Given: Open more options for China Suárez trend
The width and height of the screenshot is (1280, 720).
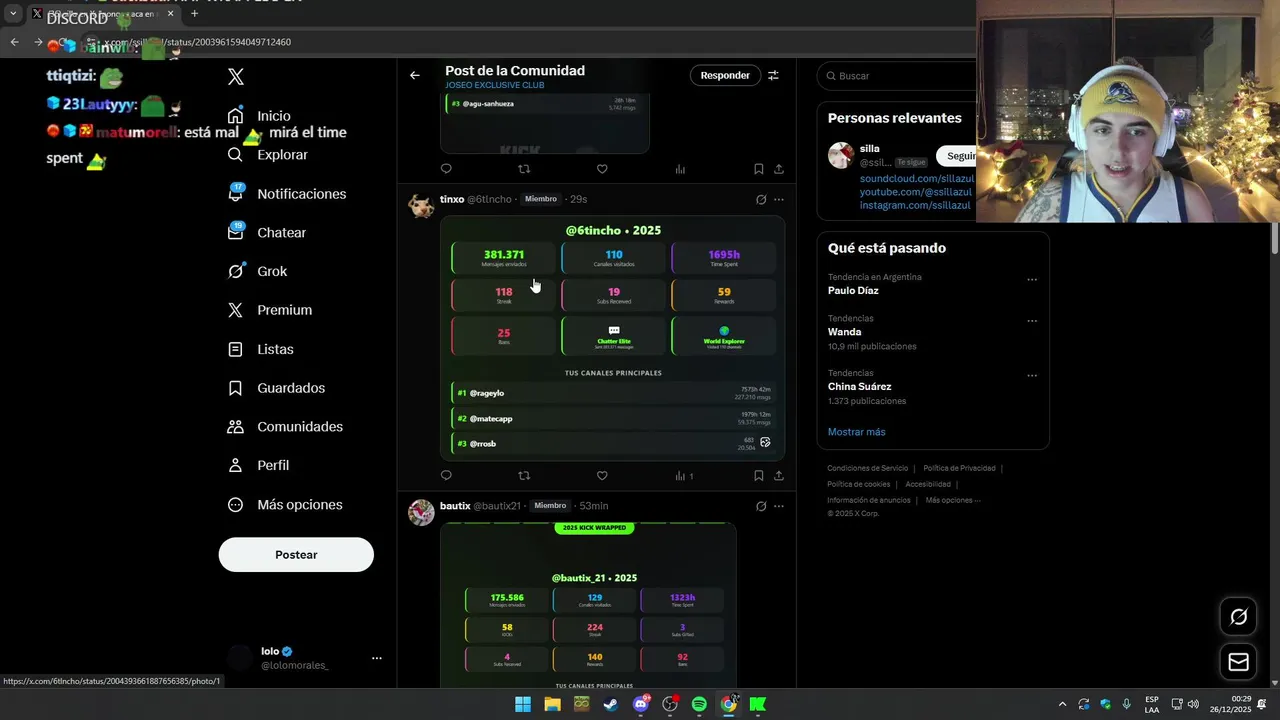Looking at the screenshot, I should pyautogui.click(x=1032, y=376).
